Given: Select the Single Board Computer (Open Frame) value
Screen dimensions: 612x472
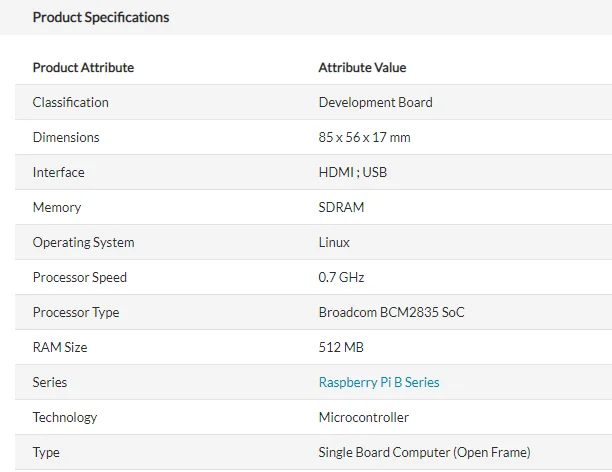Looking at the screenshot, I should tap(424, 452).
